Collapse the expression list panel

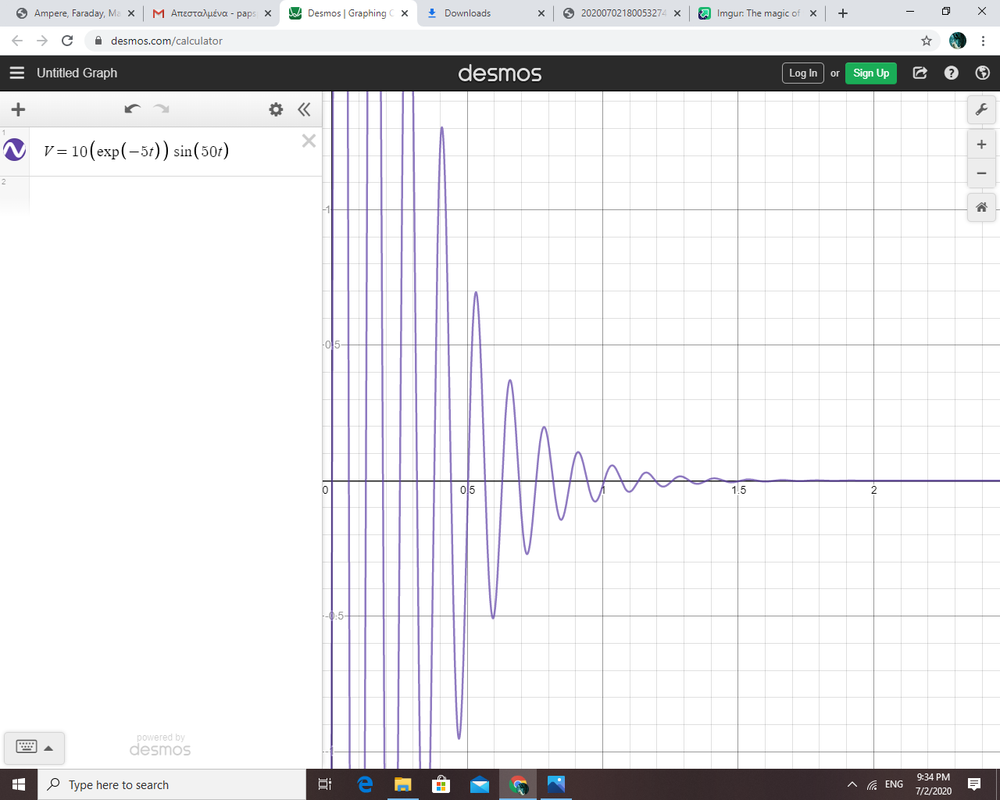pyautogui.click(x=304, y=110)
